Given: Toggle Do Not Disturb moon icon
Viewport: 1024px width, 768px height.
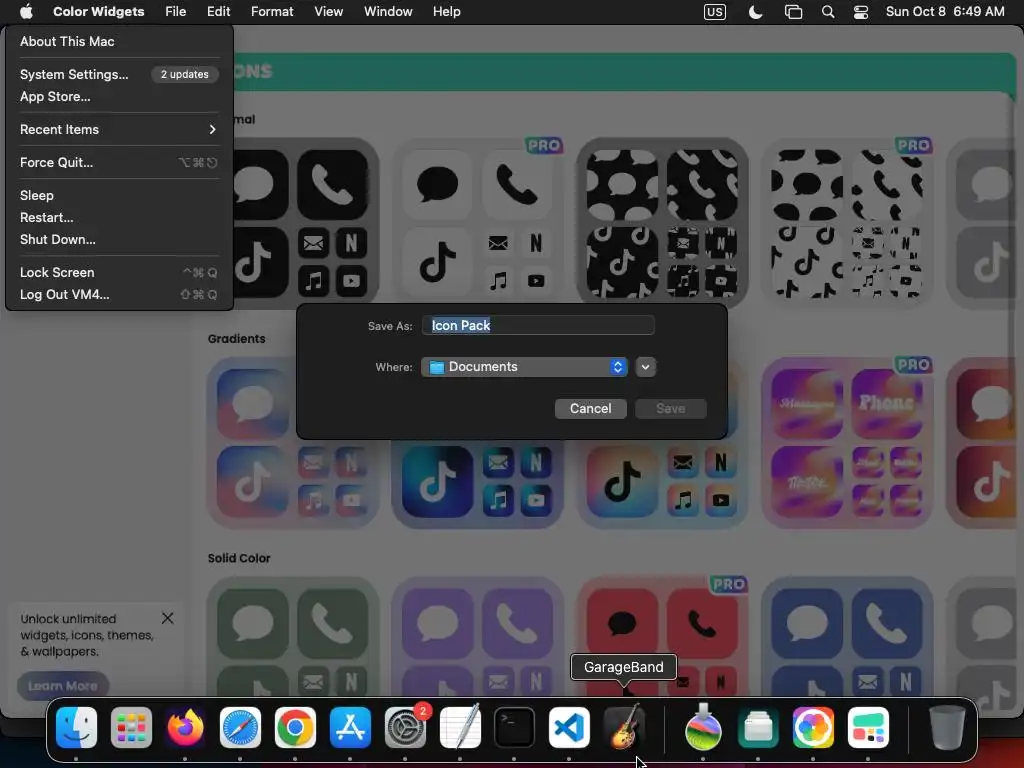Looking at the screenshot, I should tap(756, 12).
